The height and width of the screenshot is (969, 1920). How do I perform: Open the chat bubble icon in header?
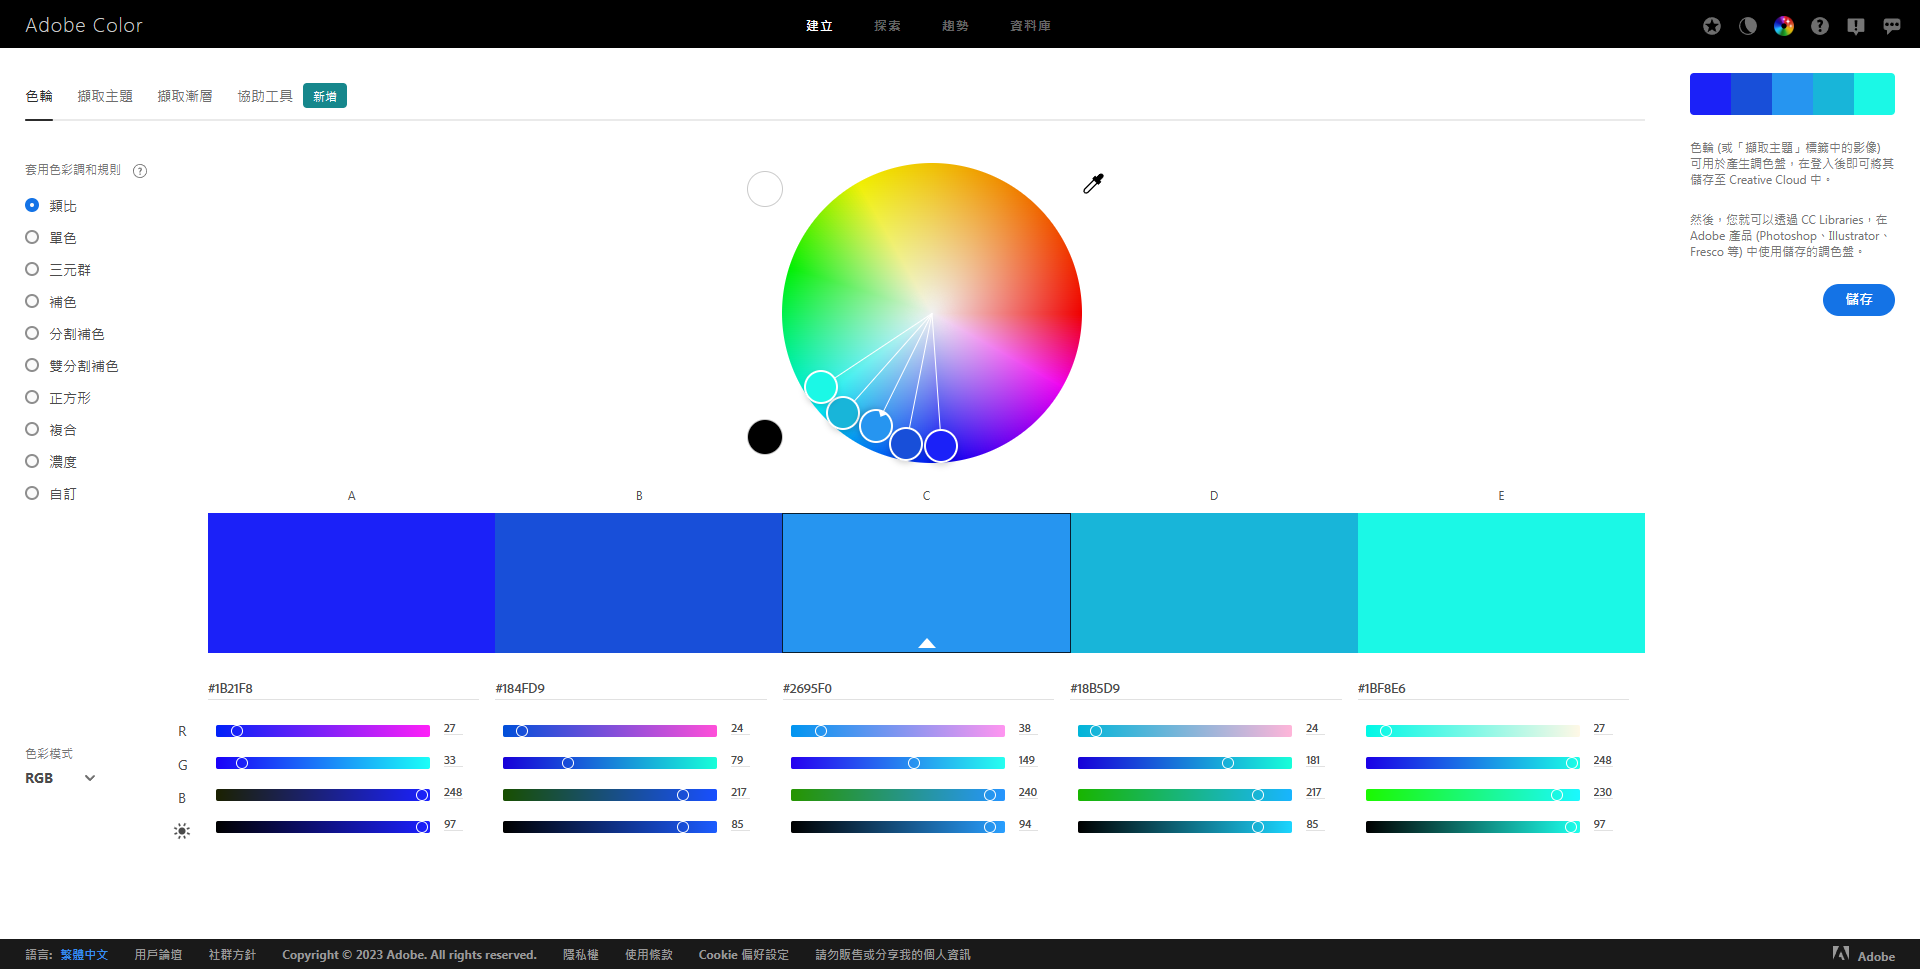pyautogui.click(x=1892, y=26)
